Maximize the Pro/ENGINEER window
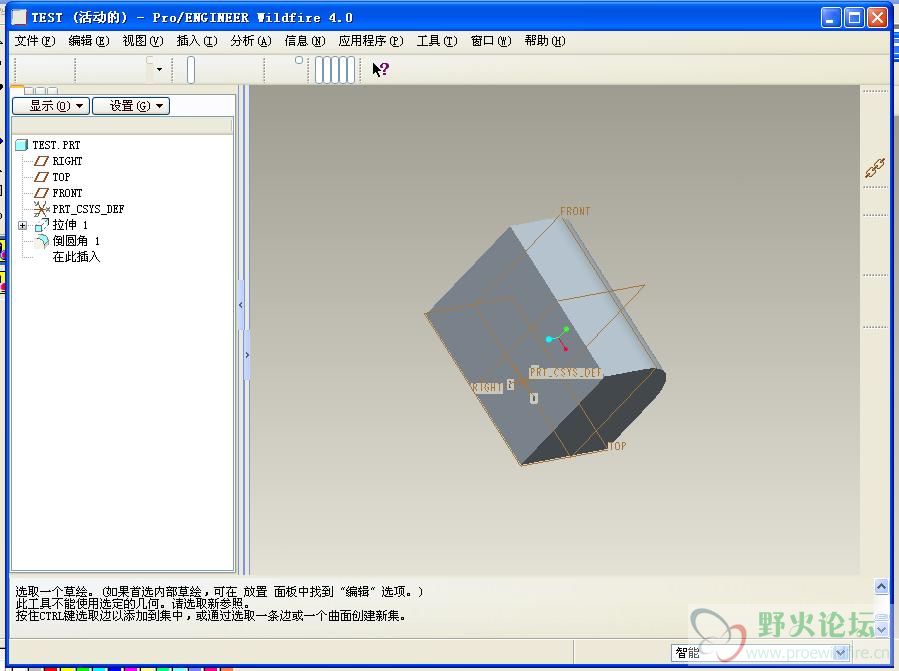Image resolution: width=899 pixels, height=671 pixels. [x=854, y=18]
